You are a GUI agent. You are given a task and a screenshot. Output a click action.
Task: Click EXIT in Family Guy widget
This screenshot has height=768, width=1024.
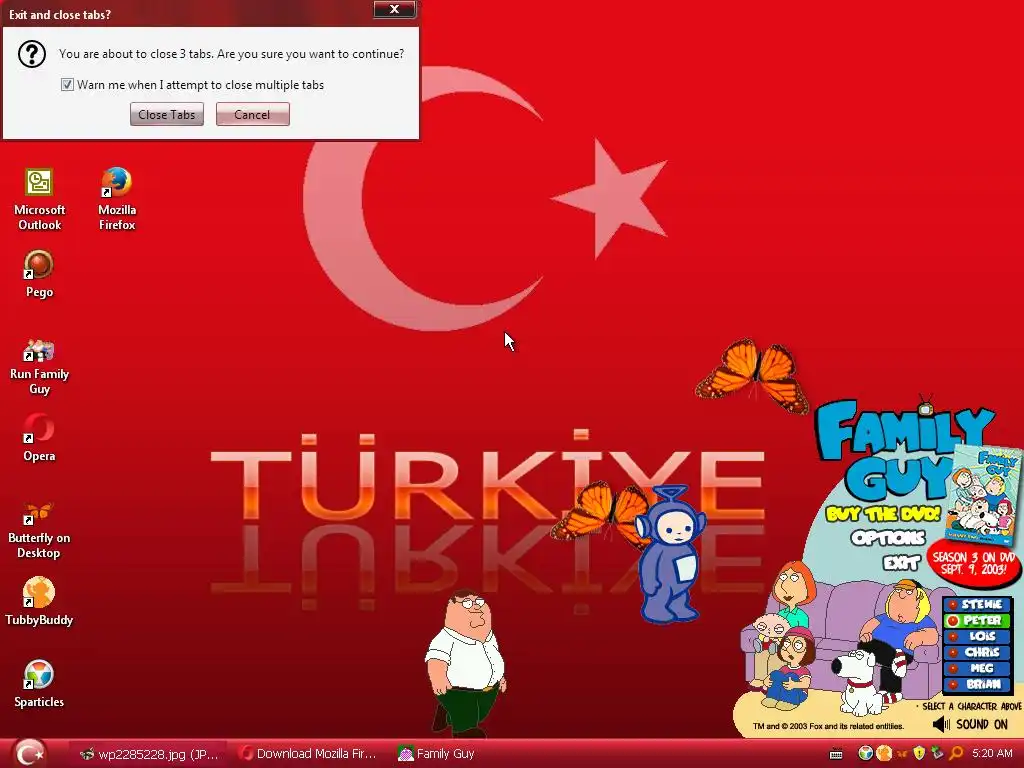point(901,562)
